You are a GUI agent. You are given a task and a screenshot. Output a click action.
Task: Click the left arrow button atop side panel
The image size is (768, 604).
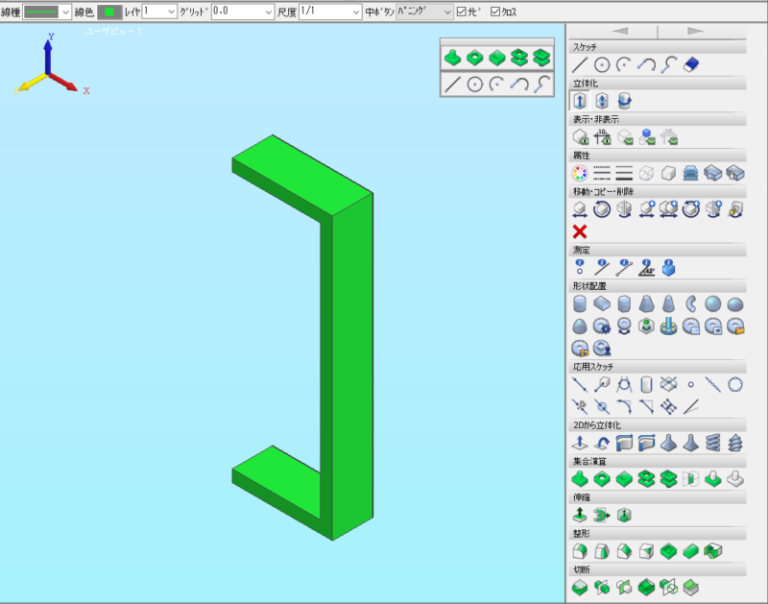pos(620,32)
